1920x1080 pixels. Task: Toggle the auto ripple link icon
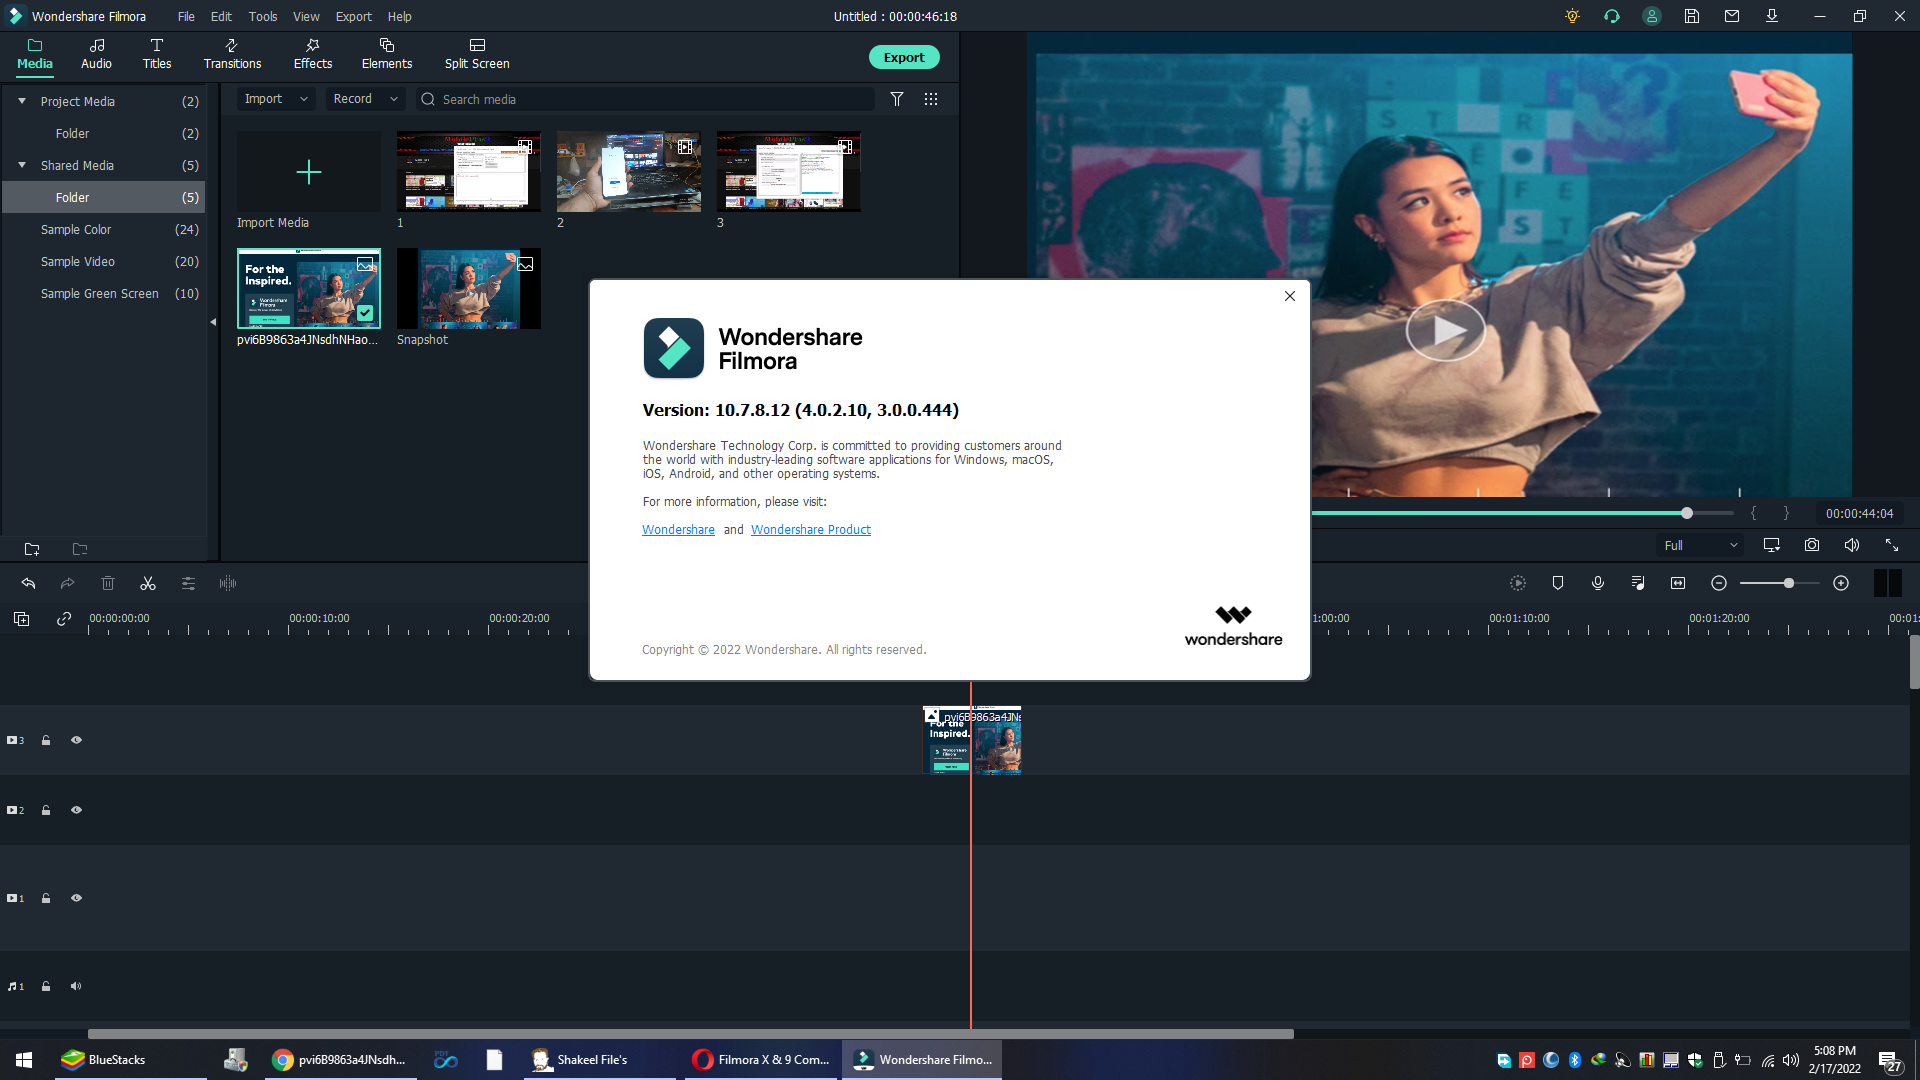(x=64, y=619)
